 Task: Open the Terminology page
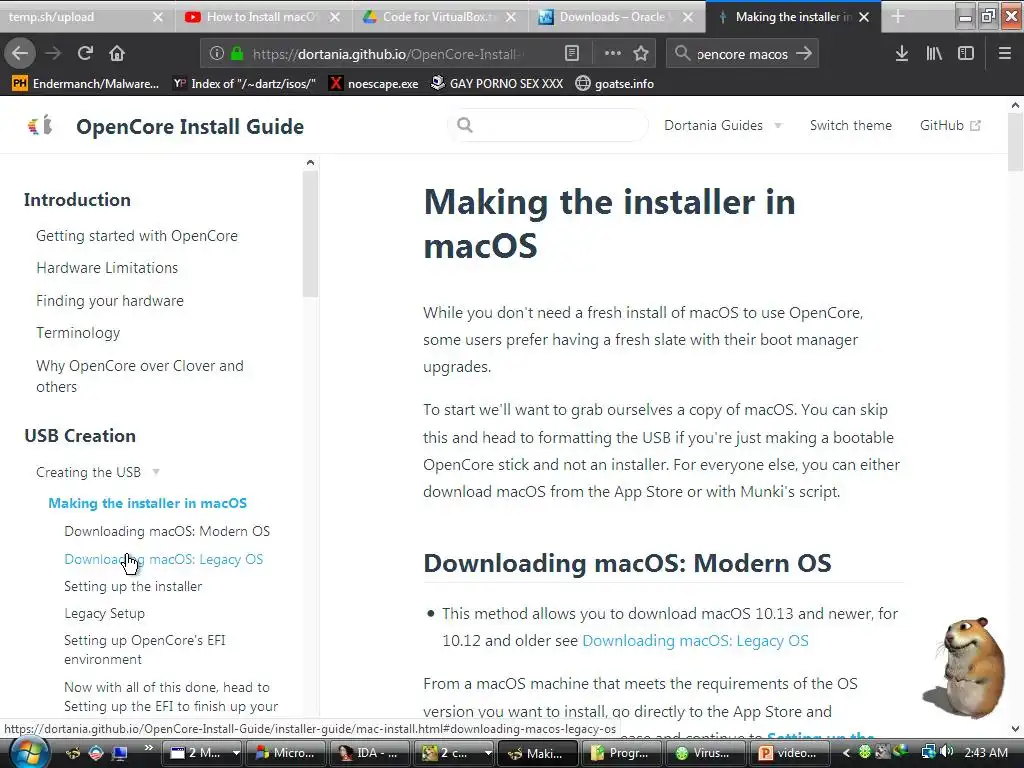coord(78,332)
